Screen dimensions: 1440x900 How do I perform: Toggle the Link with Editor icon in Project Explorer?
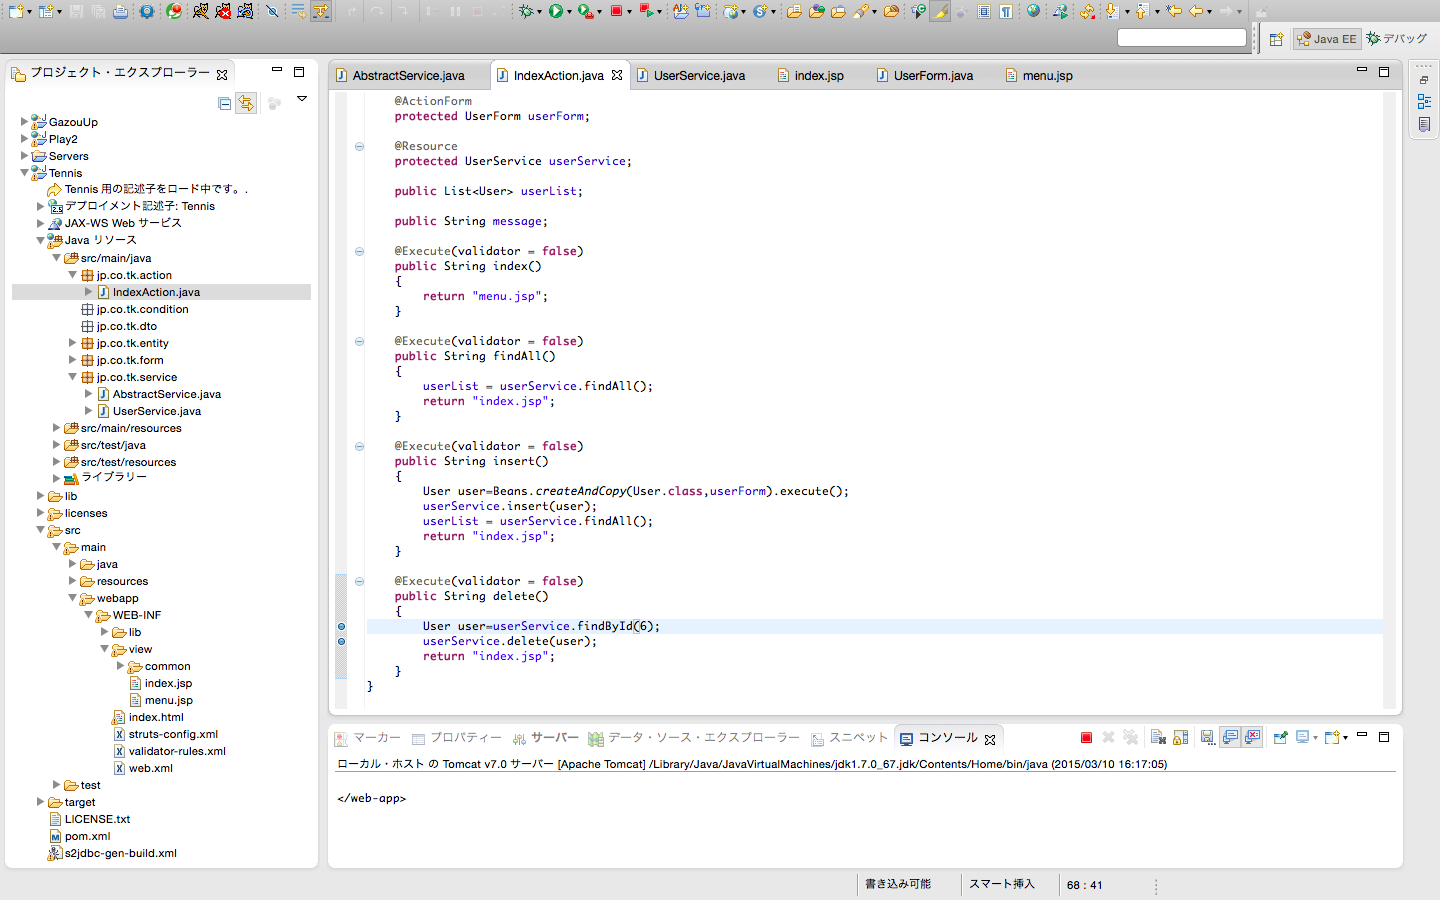pos(246,102)
